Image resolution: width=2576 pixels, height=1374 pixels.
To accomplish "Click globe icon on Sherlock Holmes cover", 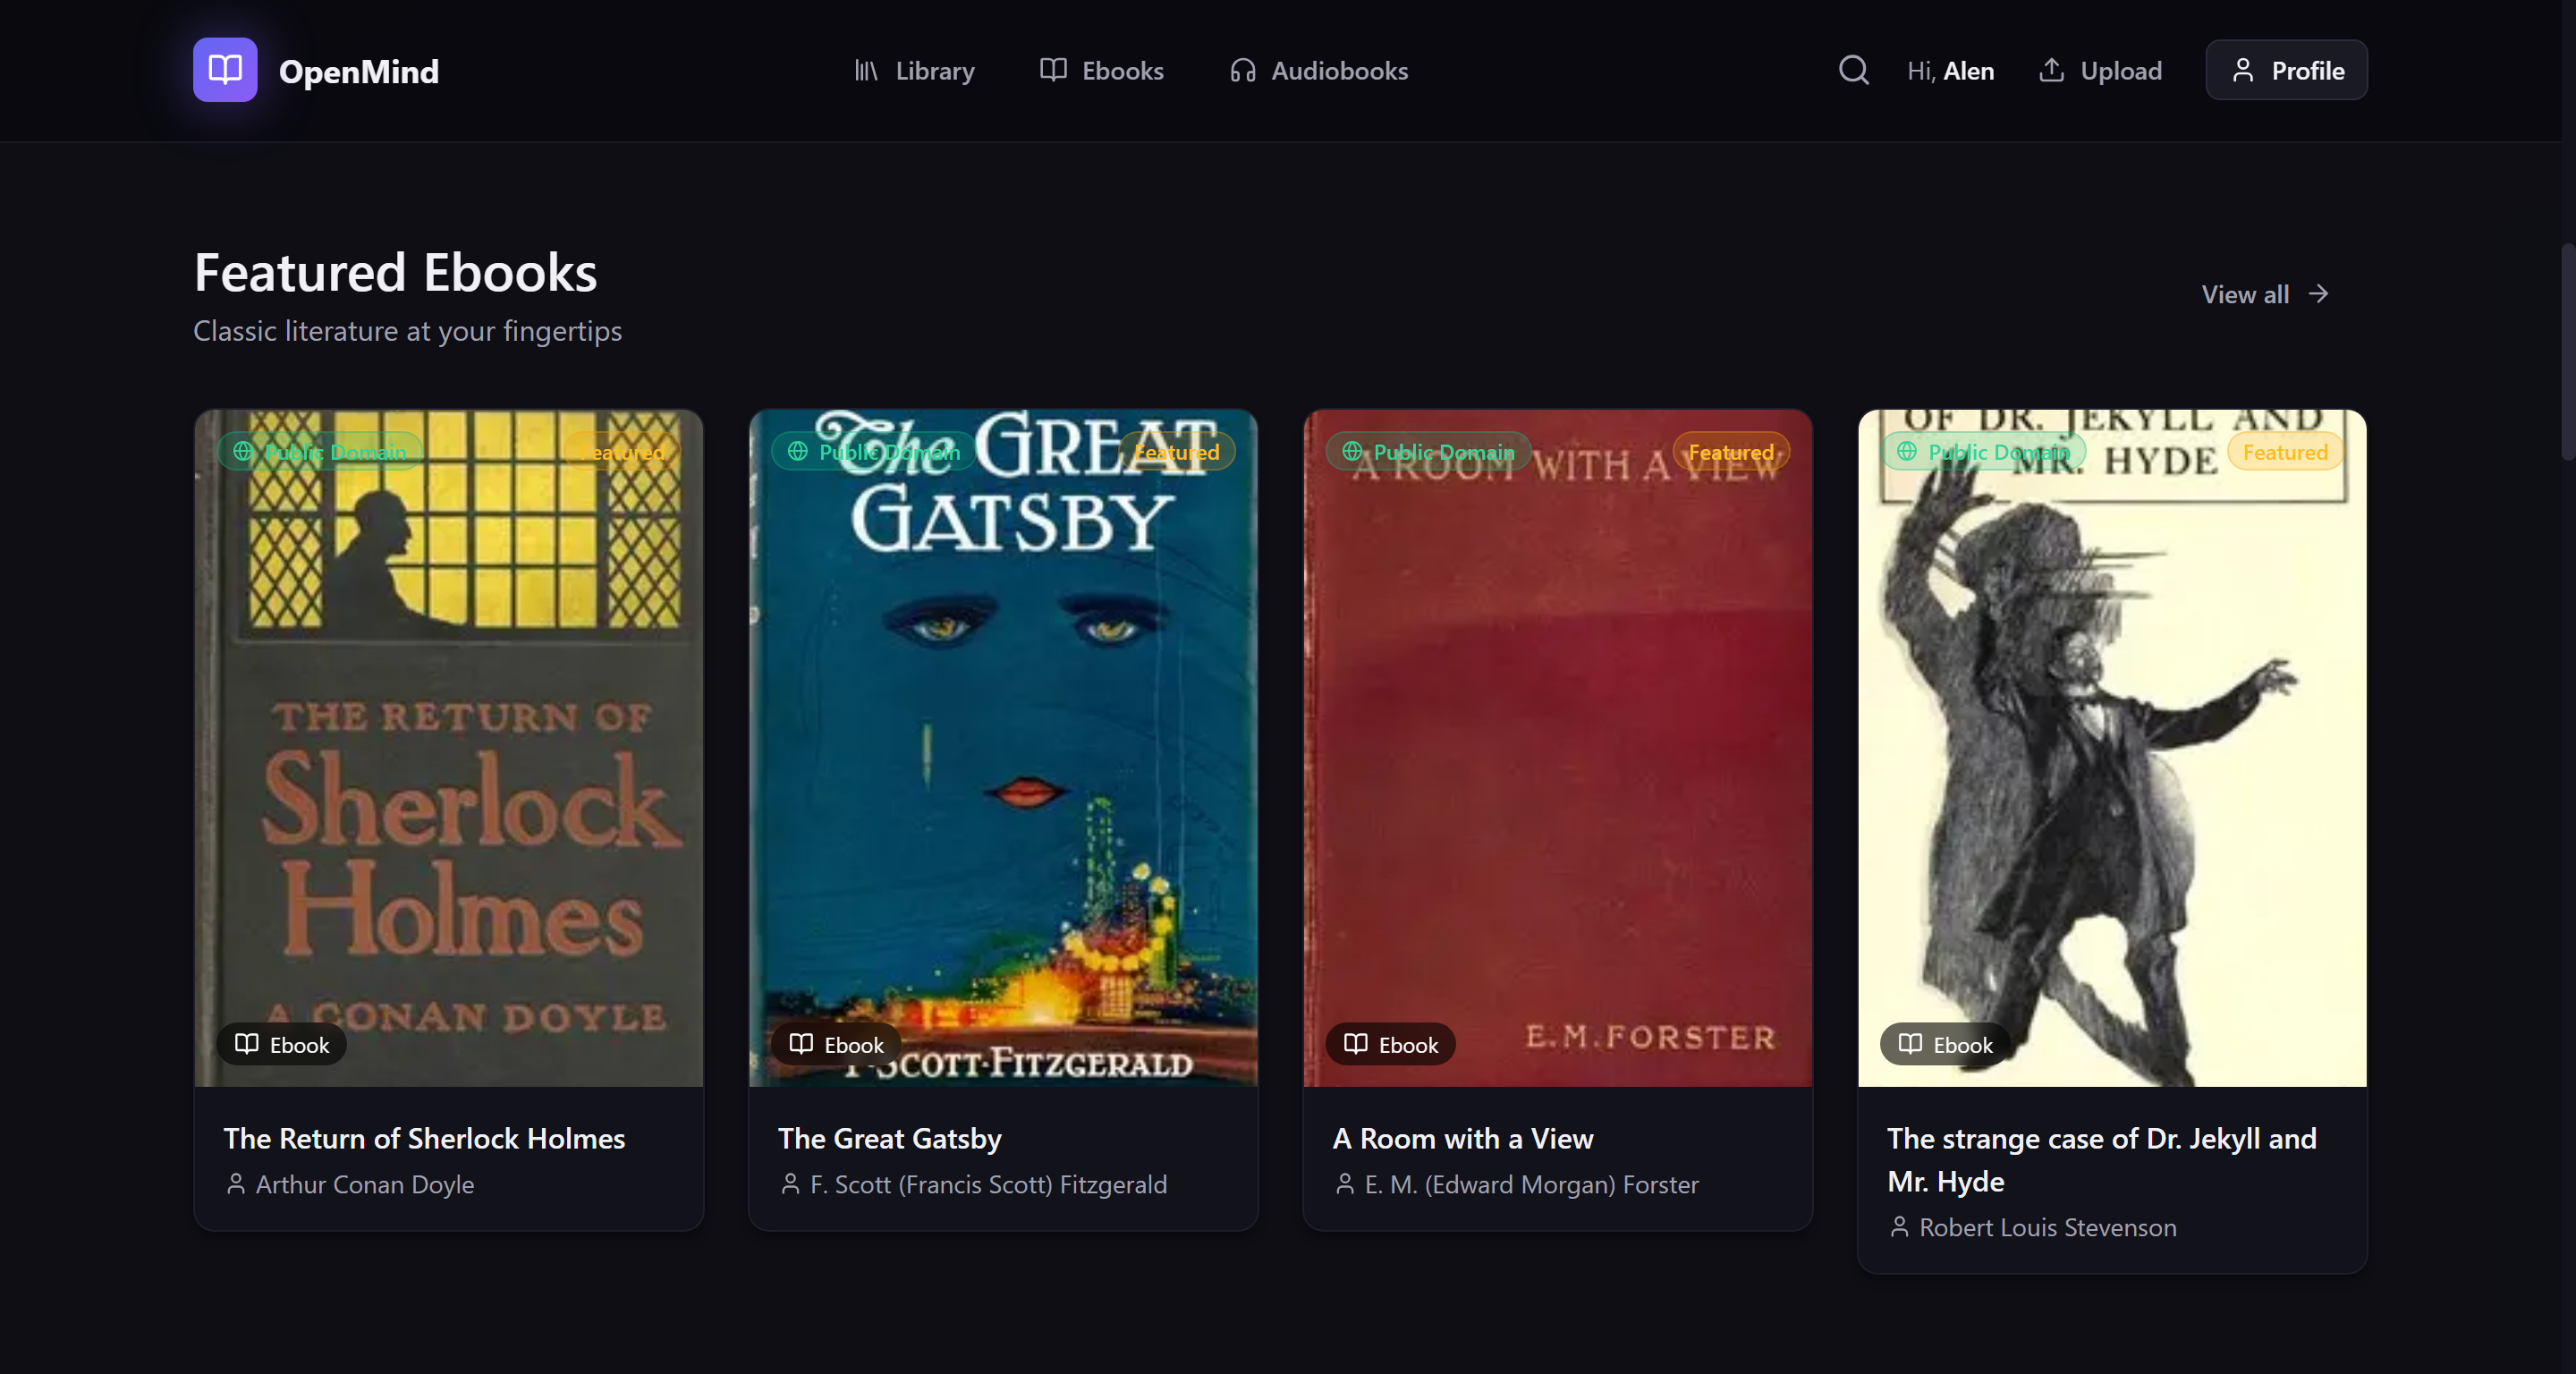I will click(243, 451).
